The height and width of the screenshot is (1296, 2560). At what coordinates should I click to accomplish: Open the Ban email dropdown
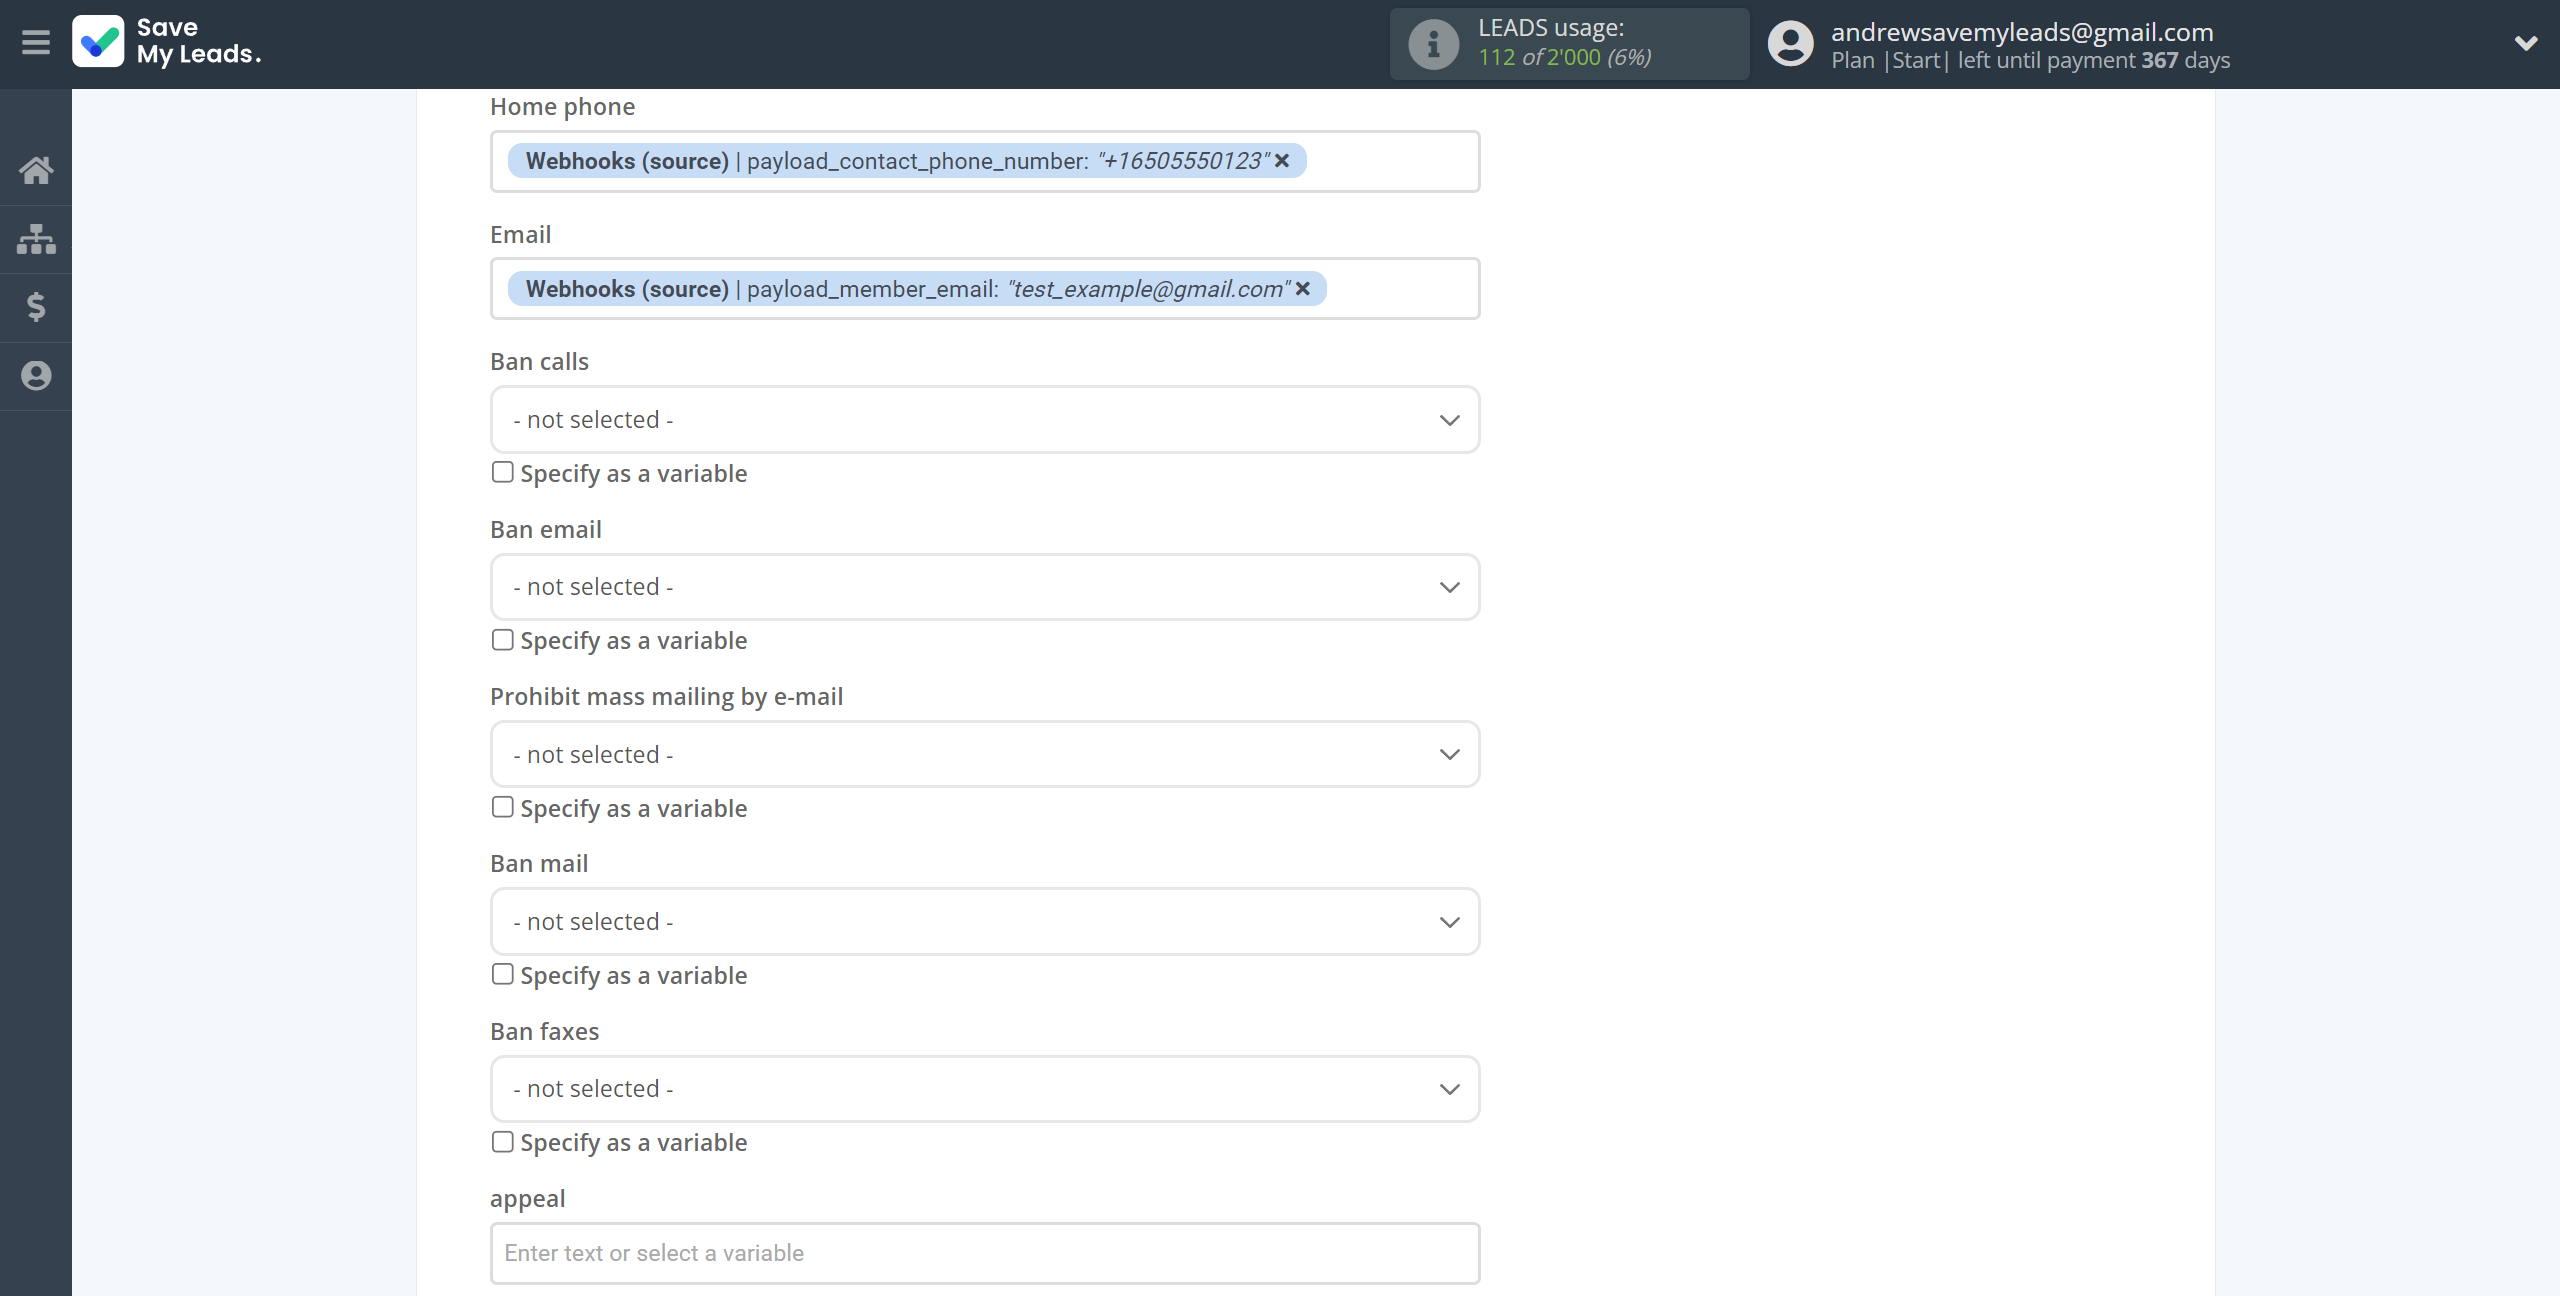tap(985, 587)
